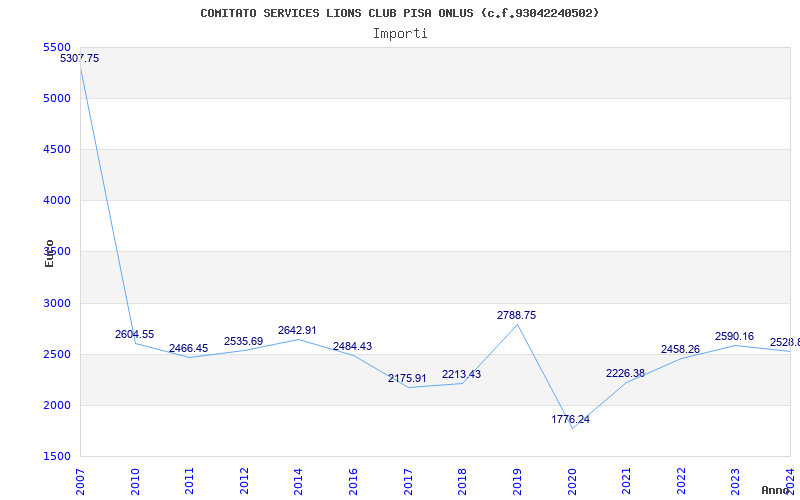Select the data label 2484.43
800x500 pixels.
pyautogui.click(x=353, y=346)
